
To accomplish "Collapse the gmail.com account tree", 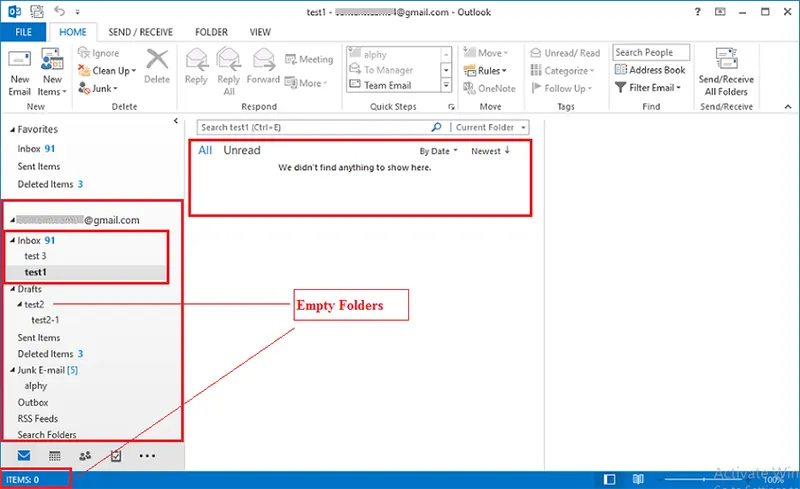I will (12, 221).
